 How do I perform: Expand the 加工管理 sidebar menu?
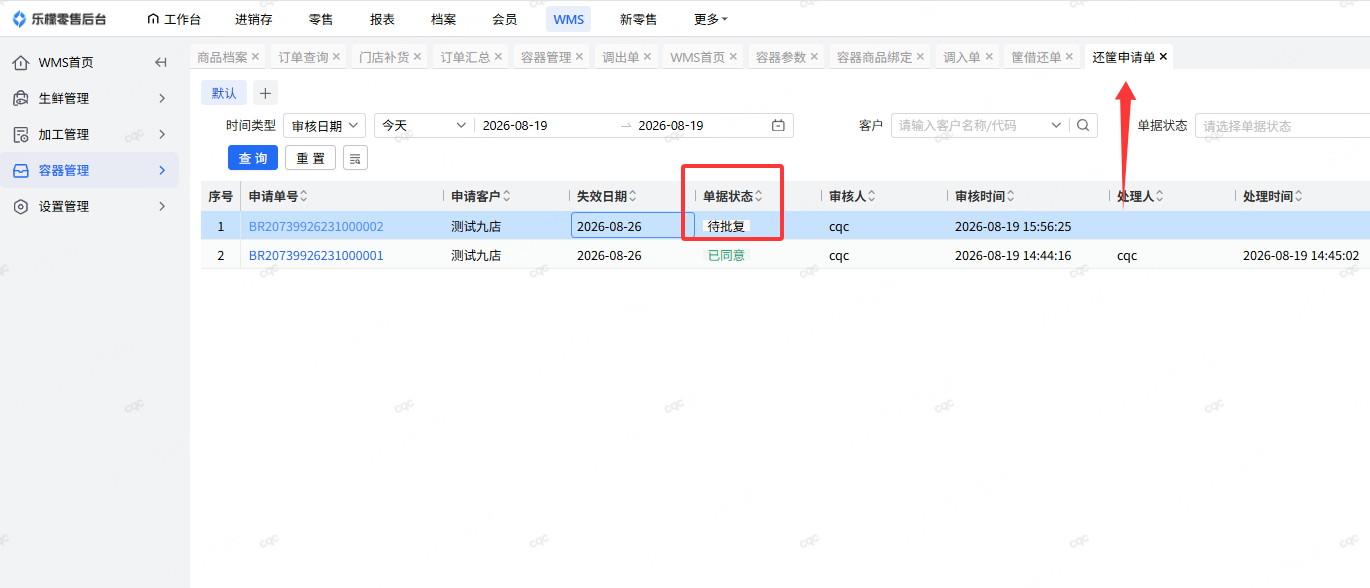tap(162, 135)
